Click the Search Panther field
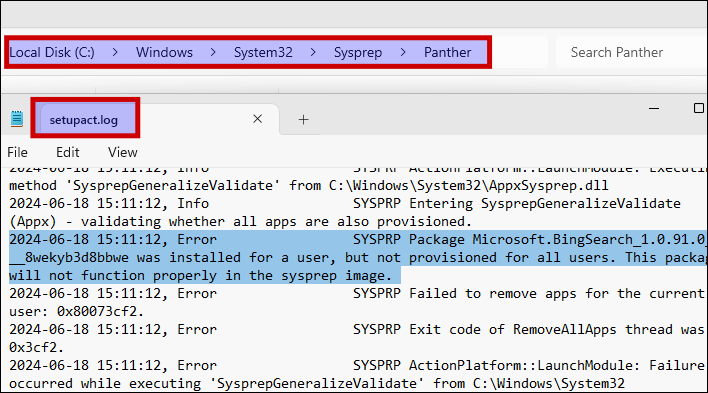708x393 pixels. click(631, 52)
